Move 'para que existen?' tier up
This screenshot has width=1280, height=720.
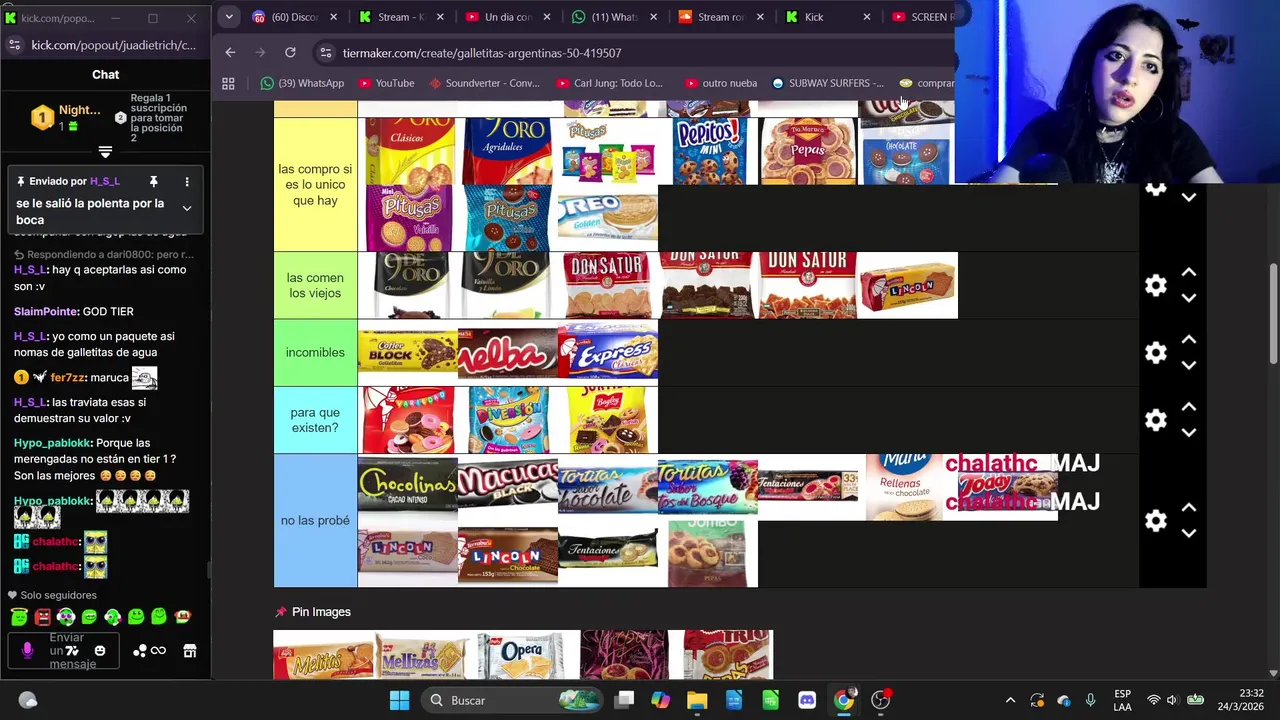tap(1189, 407)
